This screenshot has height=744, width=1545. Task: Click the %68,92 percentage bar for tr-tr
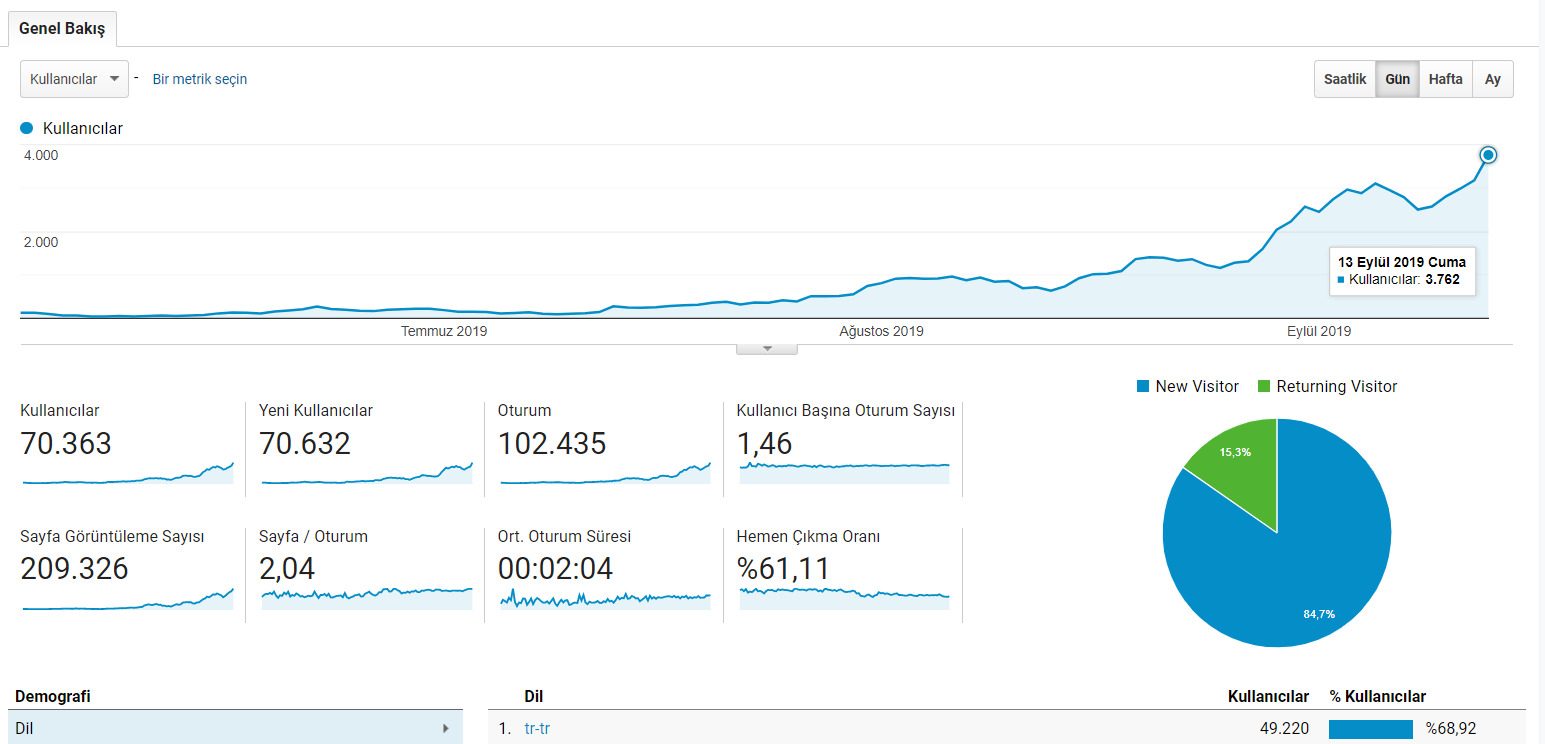pos(1370,729)
